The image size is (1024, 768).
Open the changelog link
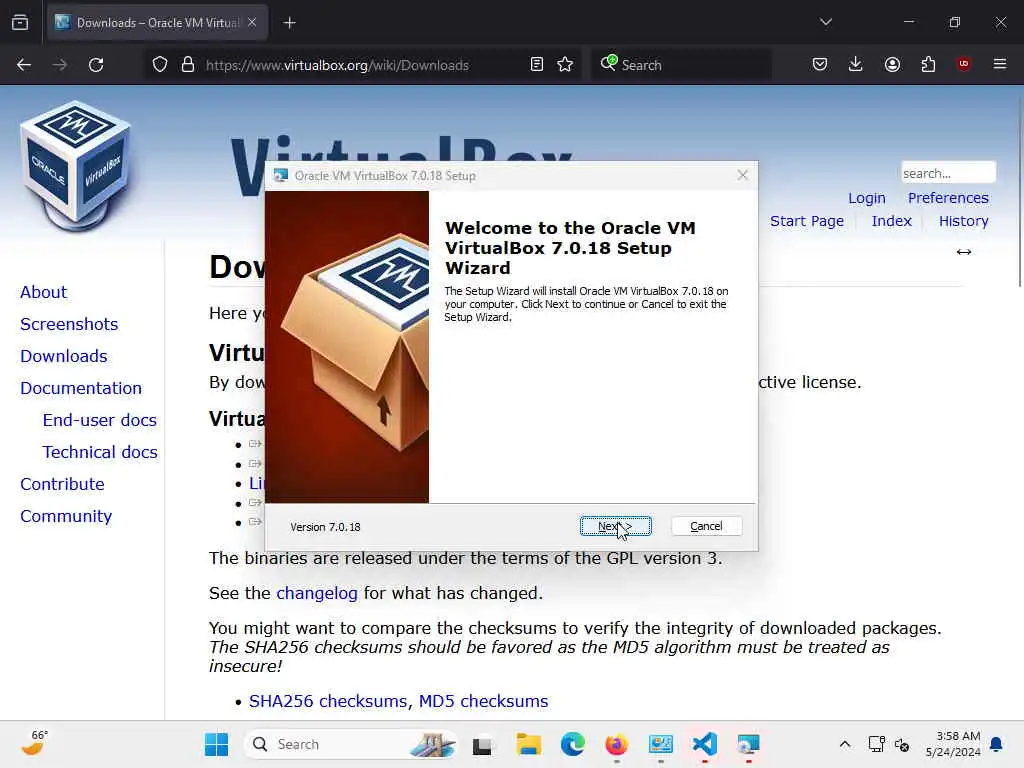point(317,593)
